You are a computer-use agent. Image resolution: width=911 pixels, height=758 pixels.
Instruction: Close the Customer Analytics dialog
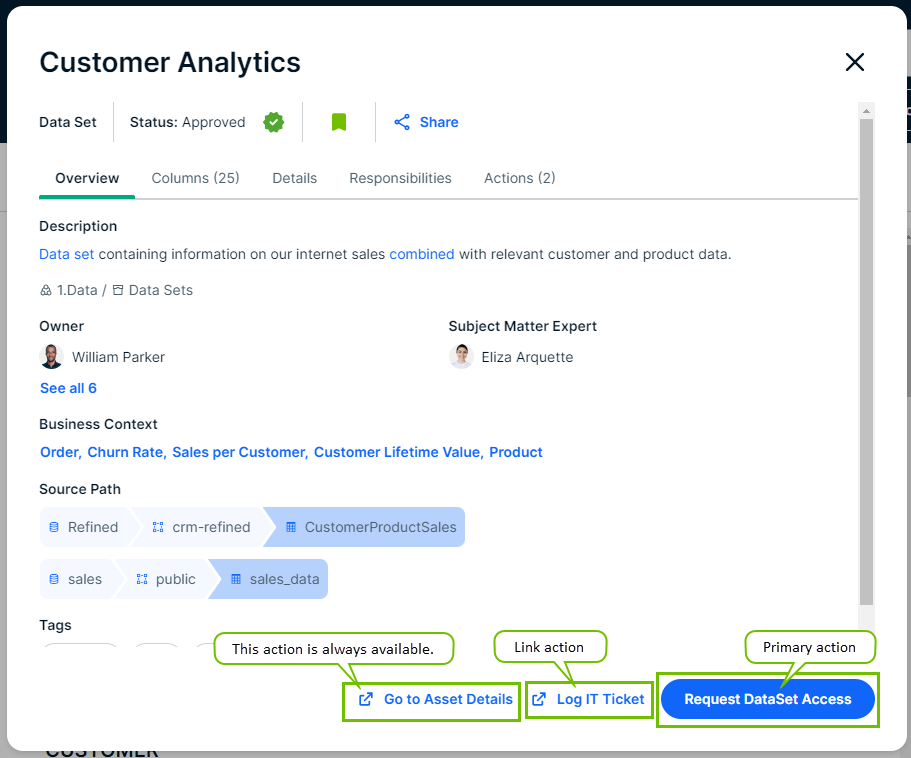(854, 62)
